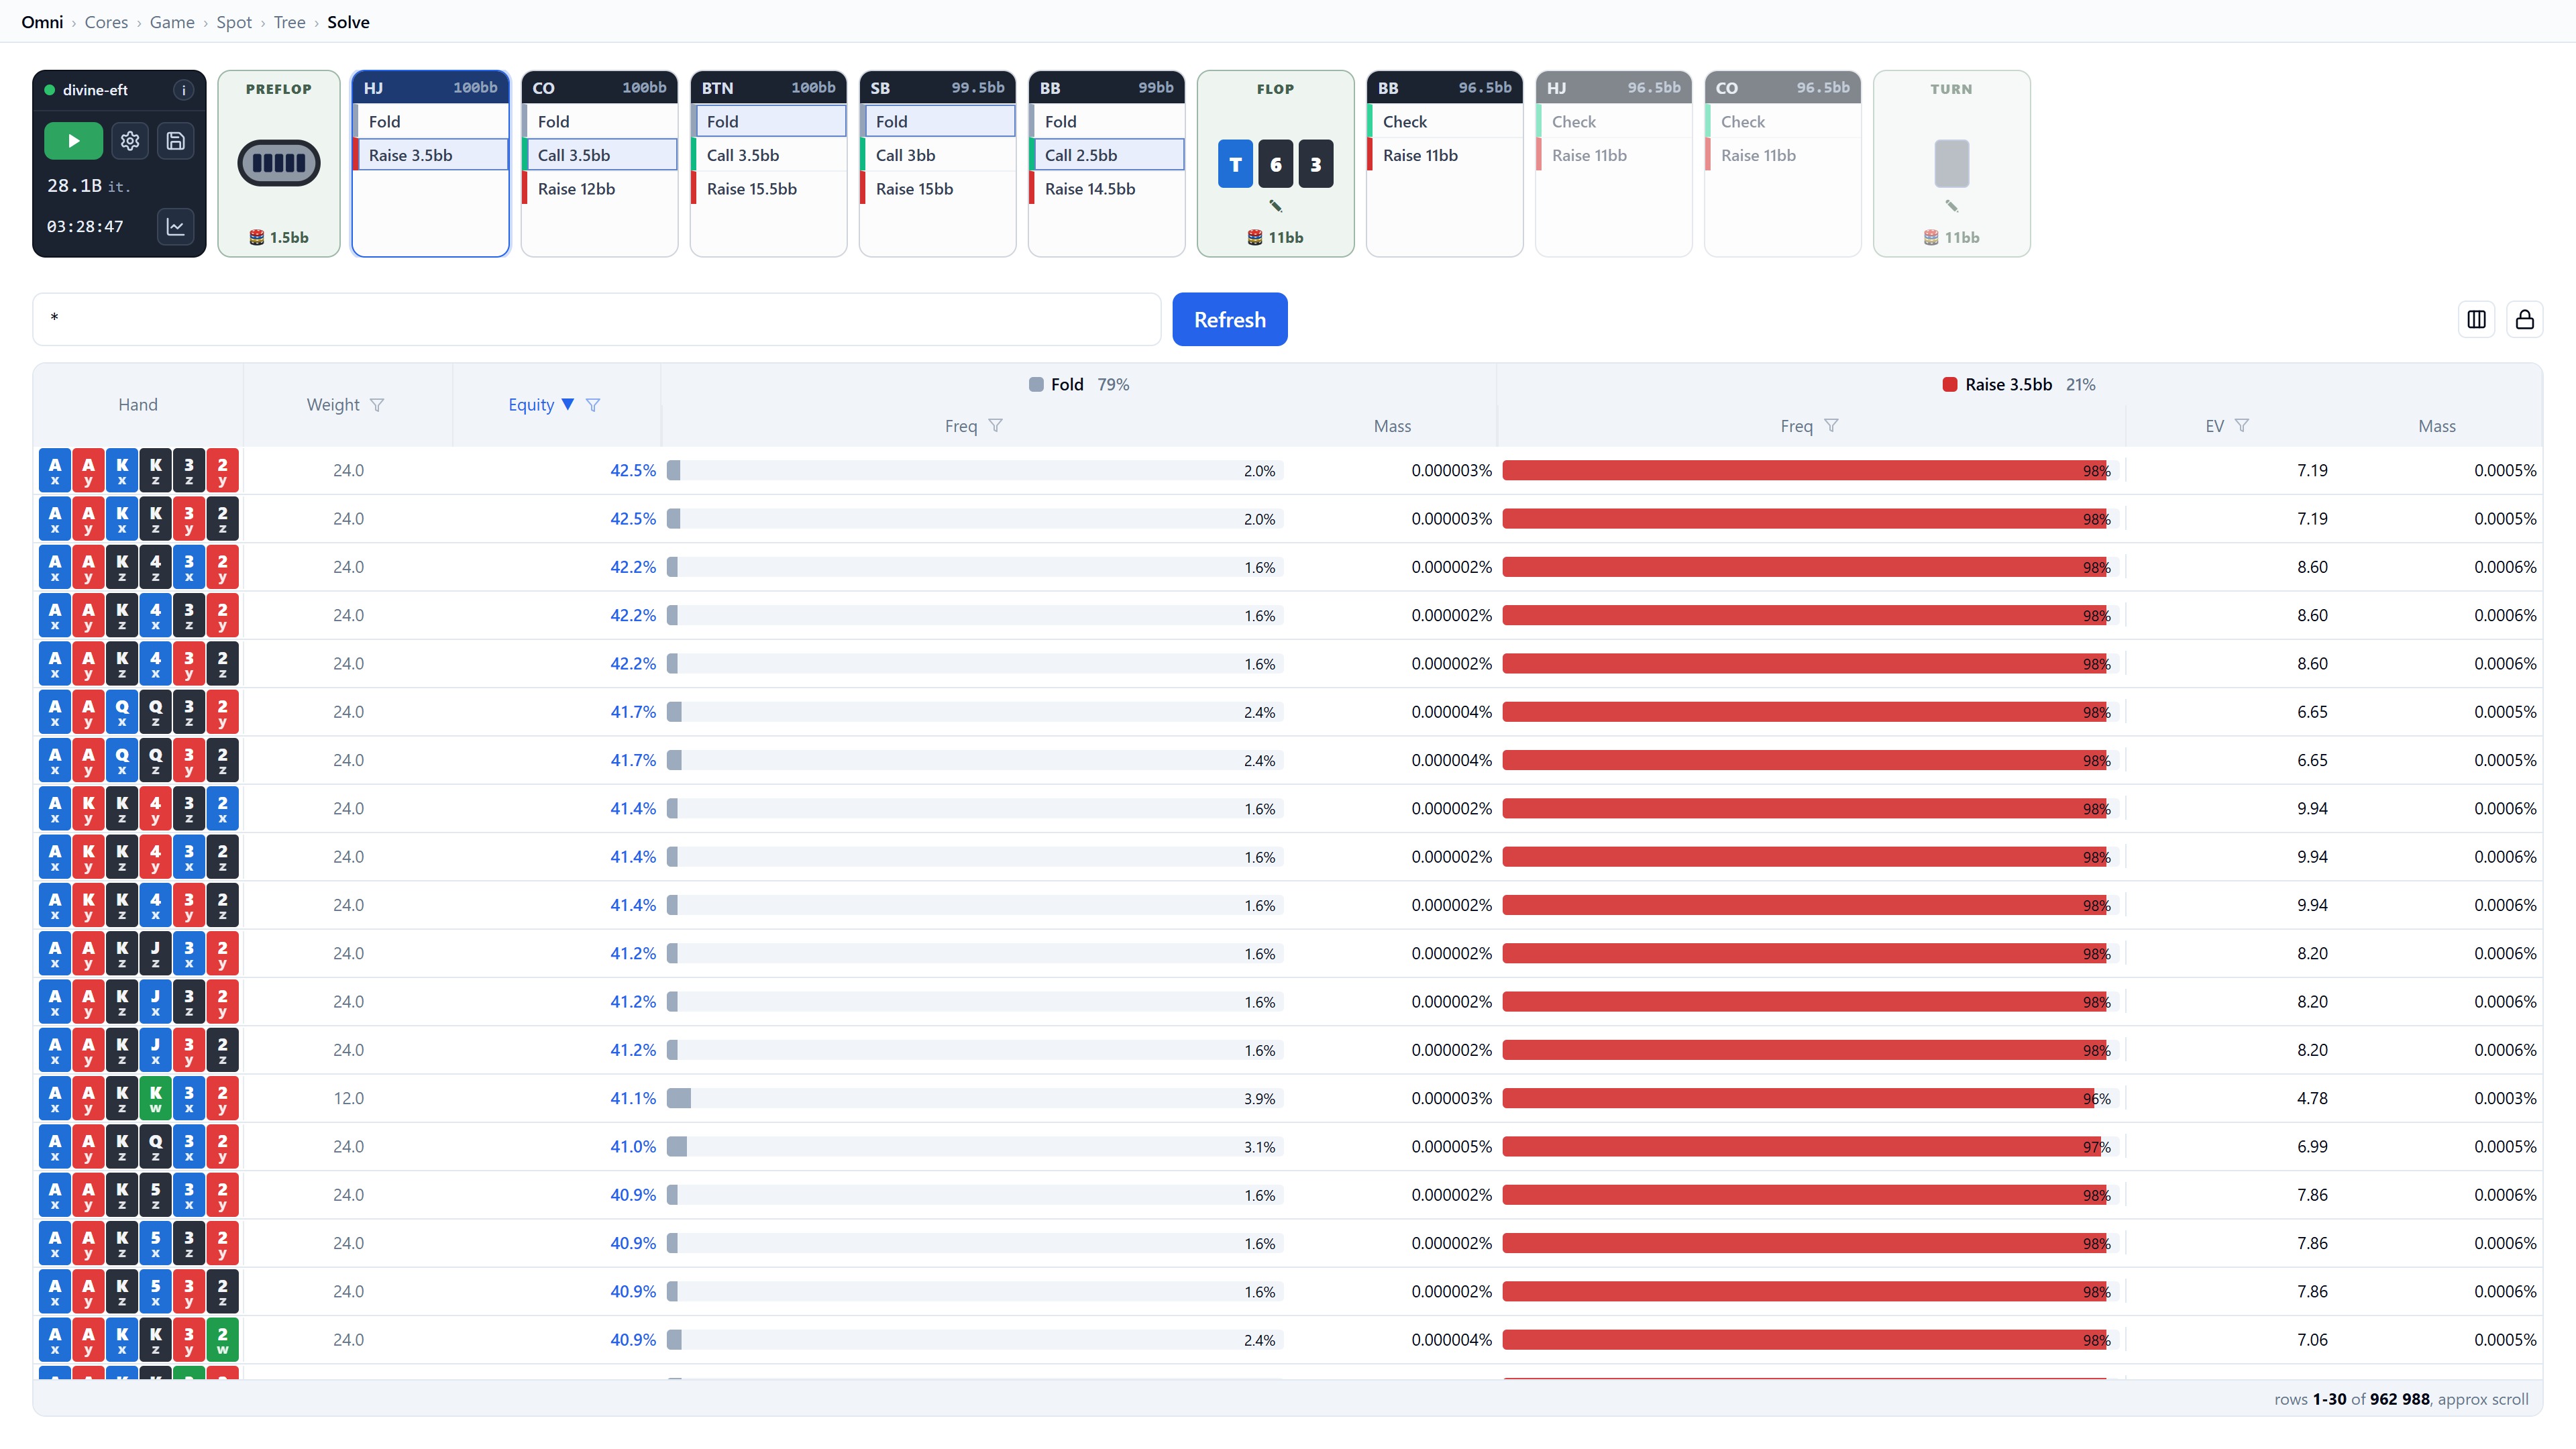
Task: Select BB Raise 14.5bb action
Action: coord(1107,189)
